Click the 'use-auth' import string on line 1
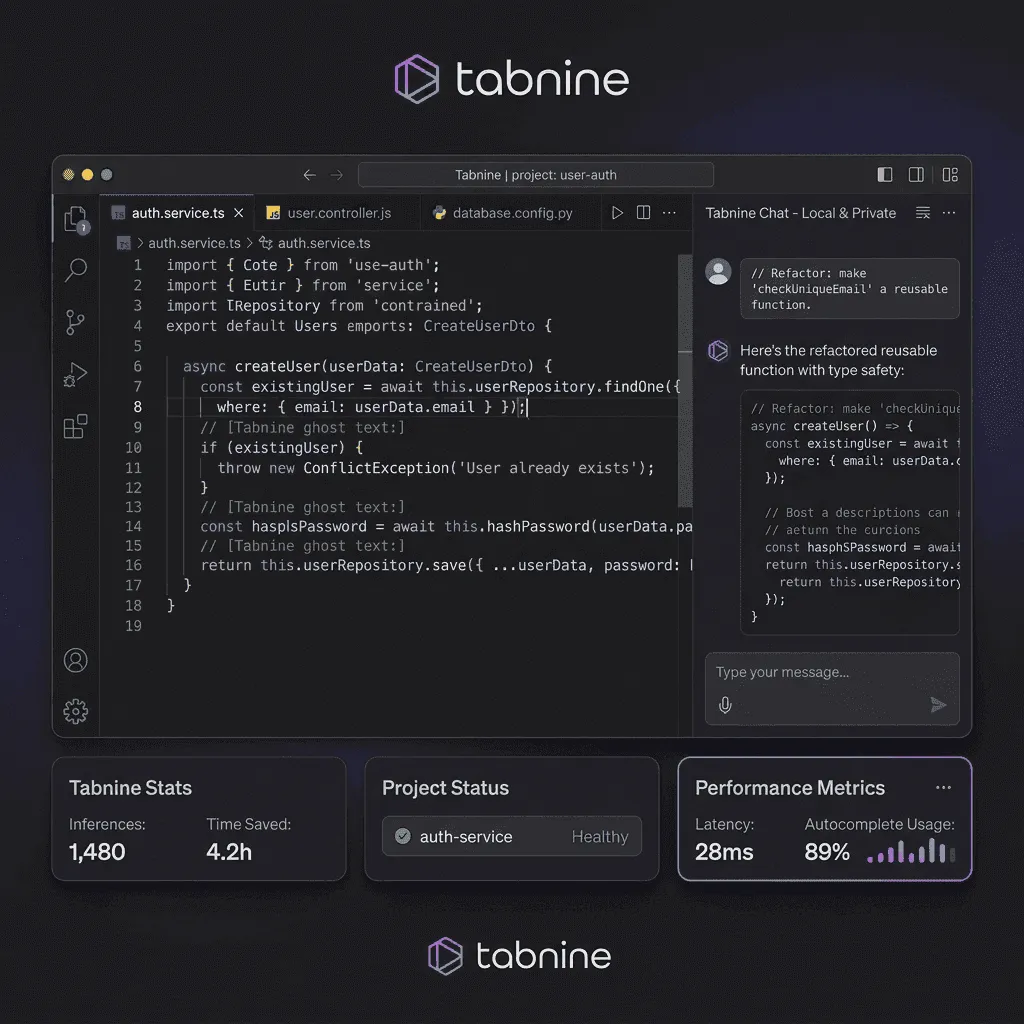The width and height of the screenshot is (1024, 1024). [389, 265]
